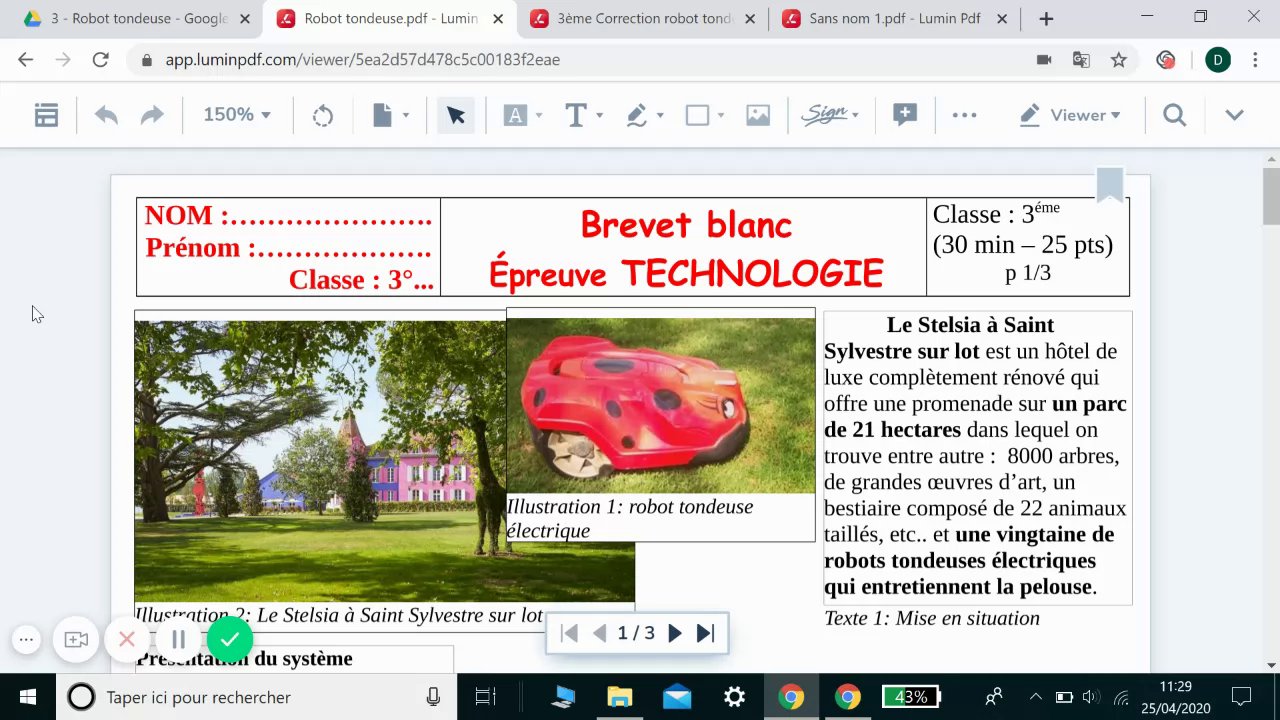Open the Mail app from the taskbar
This screenshot has width=1280, height=720.
click(x=677, y=697)
